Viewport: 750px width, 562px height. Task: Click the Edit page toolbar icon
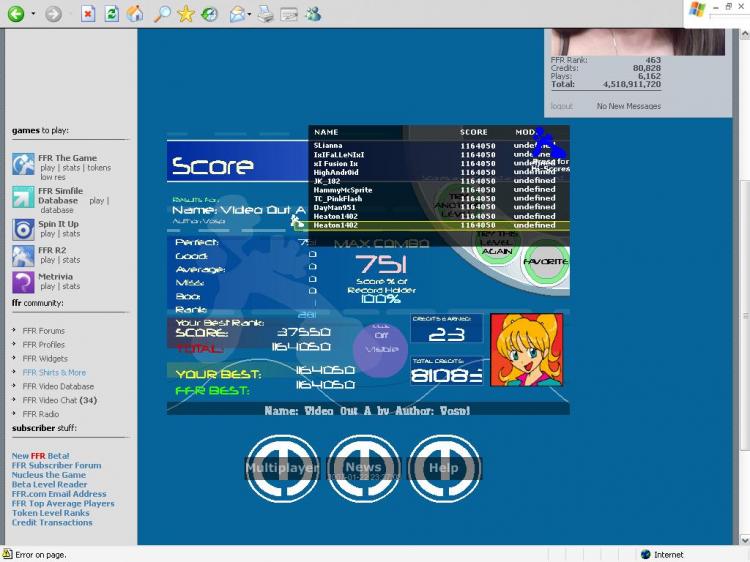click(289, 14)
